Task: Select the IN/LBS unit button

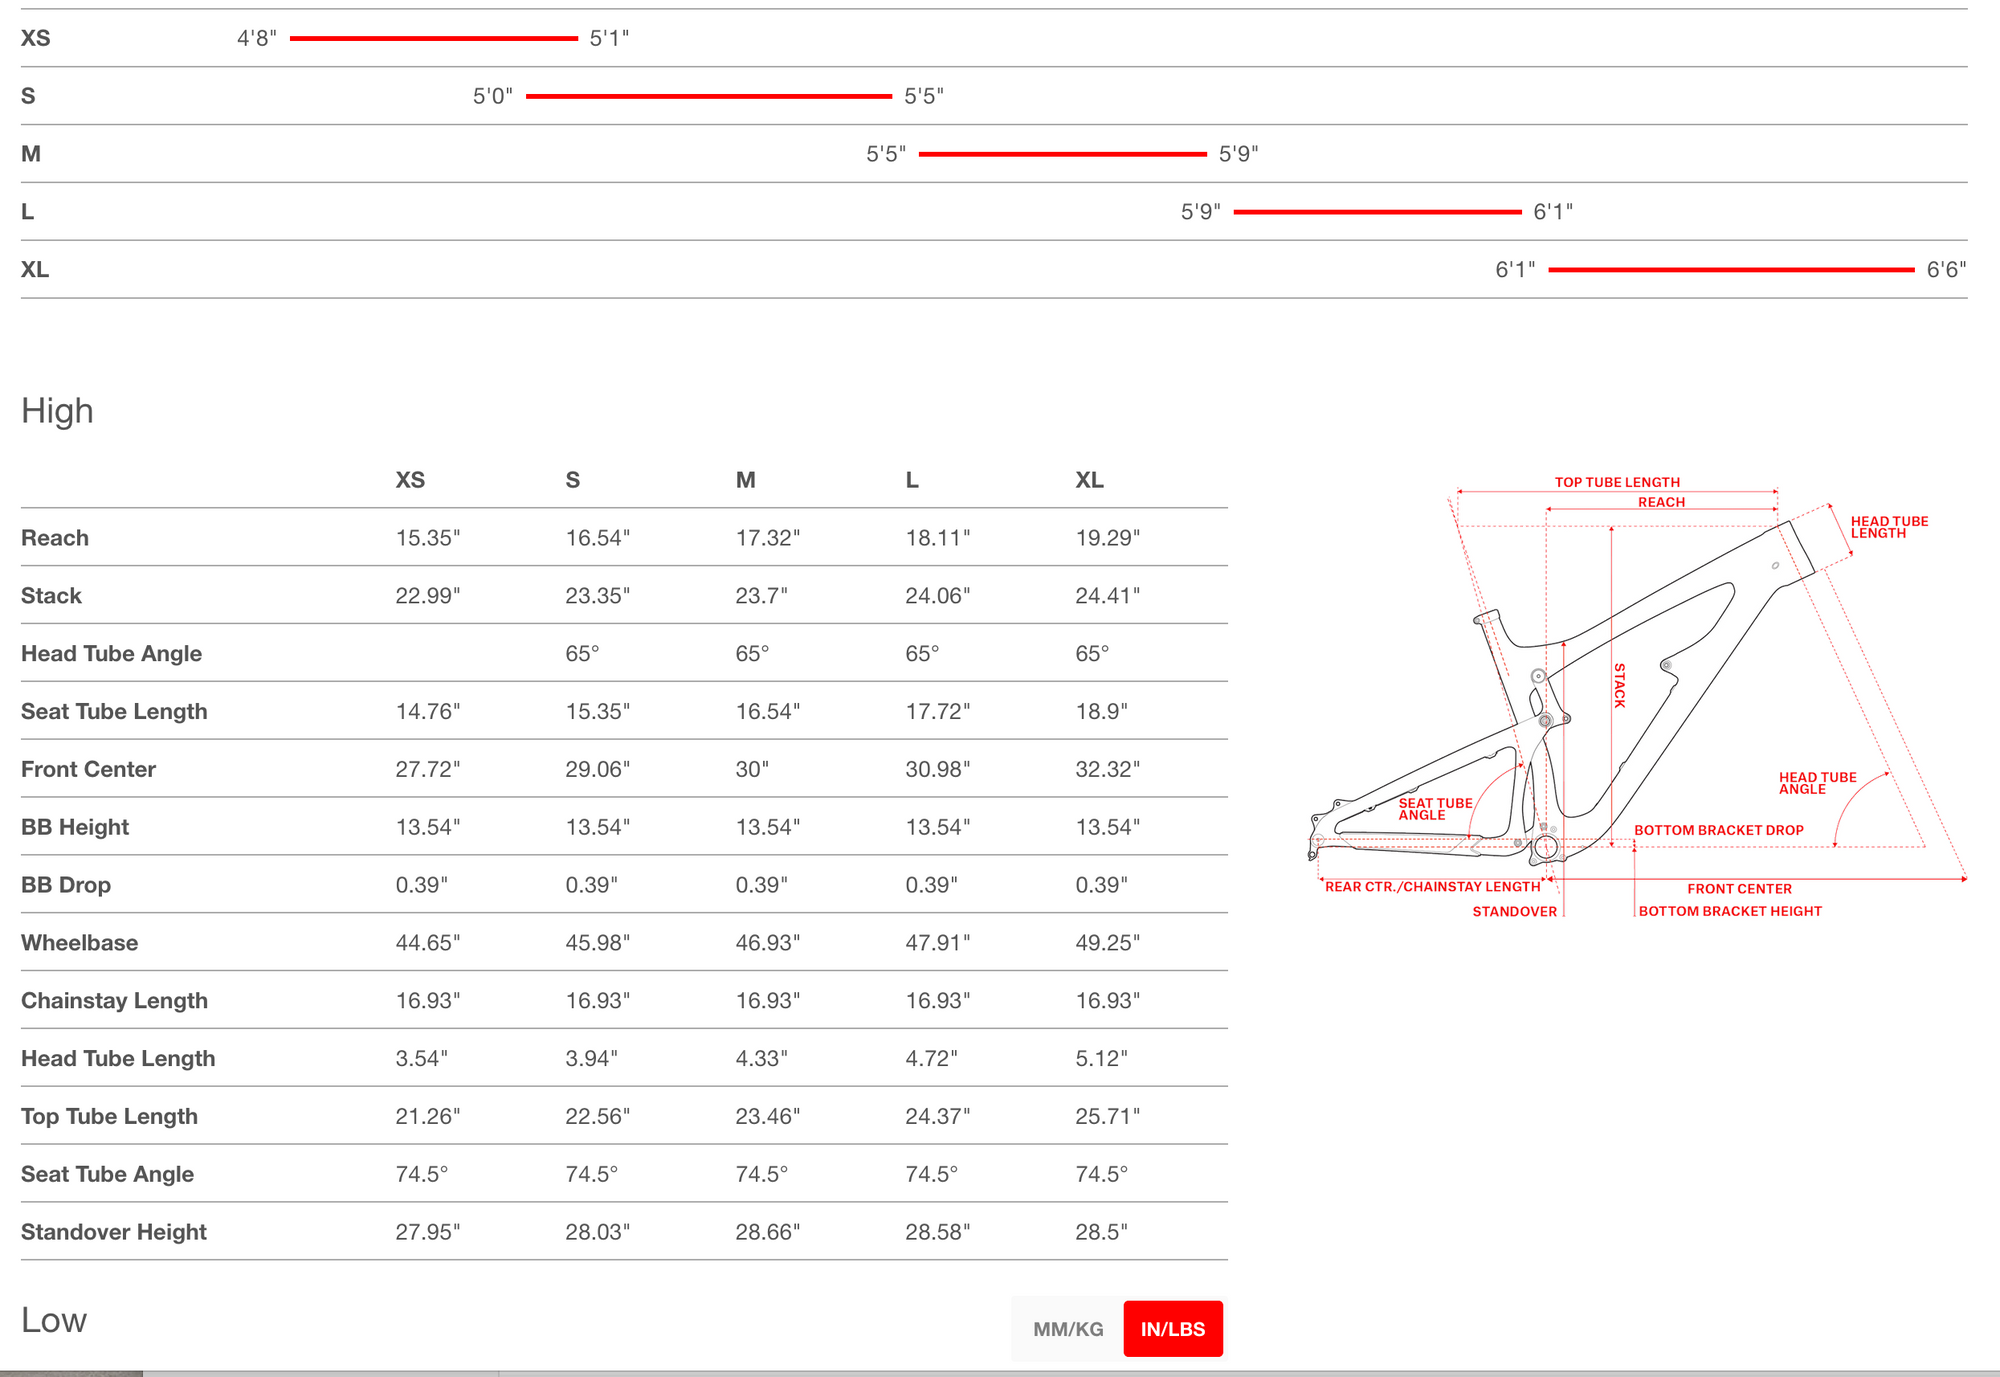Action: click(x=1173, y=1329)
